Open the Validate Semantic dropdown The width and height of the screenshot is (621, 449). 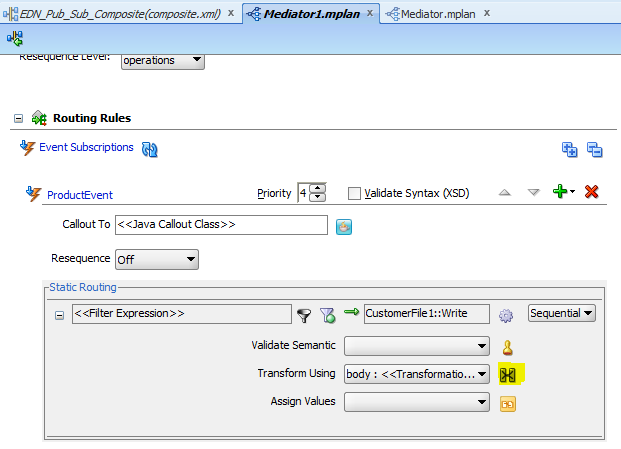pos(417,346)
